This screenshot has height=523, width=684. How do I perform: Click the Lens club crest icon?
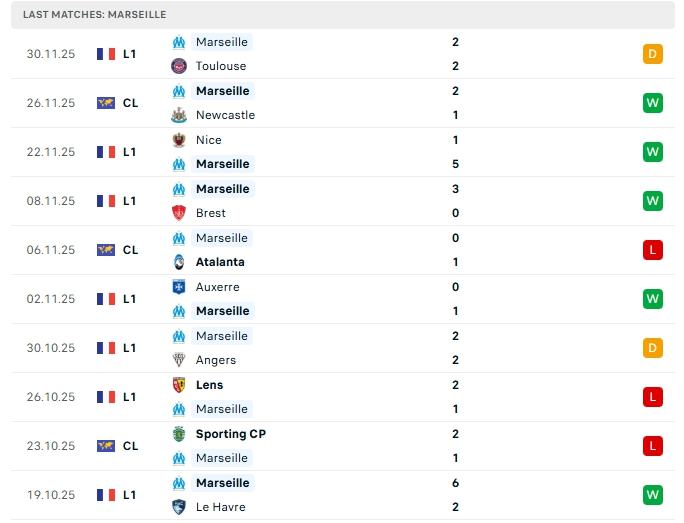point(179,385)
